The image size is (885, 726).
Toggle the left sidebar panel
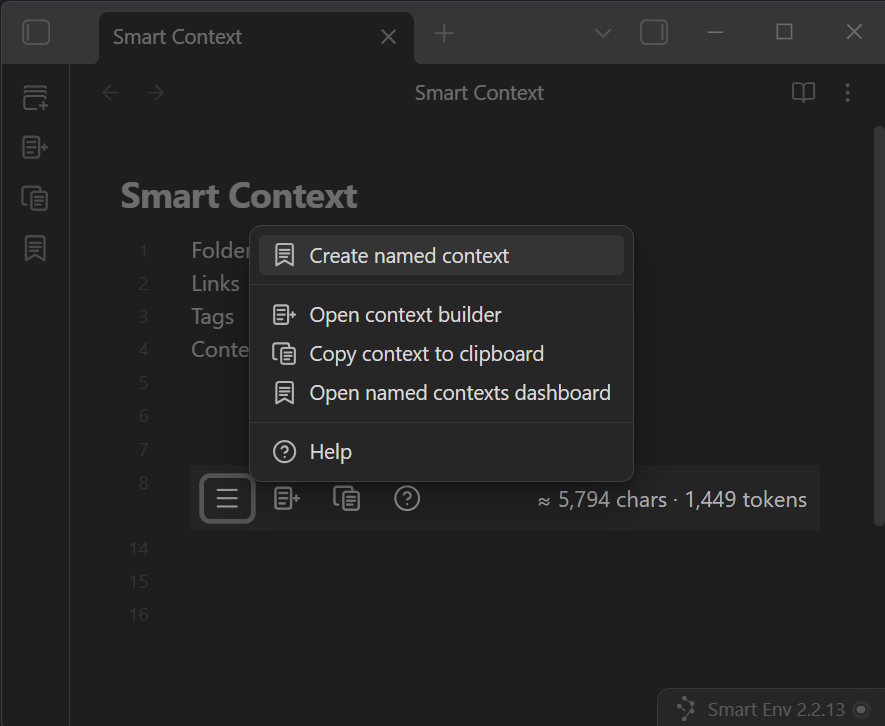[36, 33]
